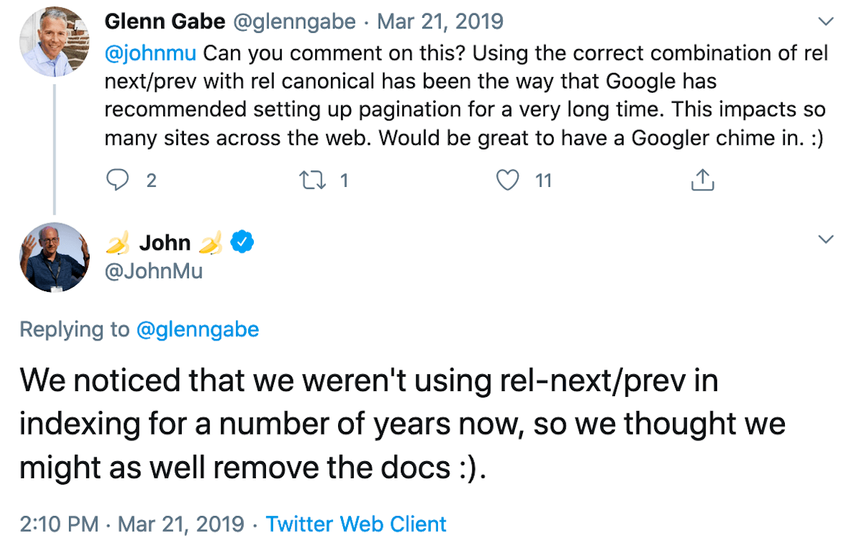
Task: Expand options menu on Glenn's tweet
Action: (825, 21)
